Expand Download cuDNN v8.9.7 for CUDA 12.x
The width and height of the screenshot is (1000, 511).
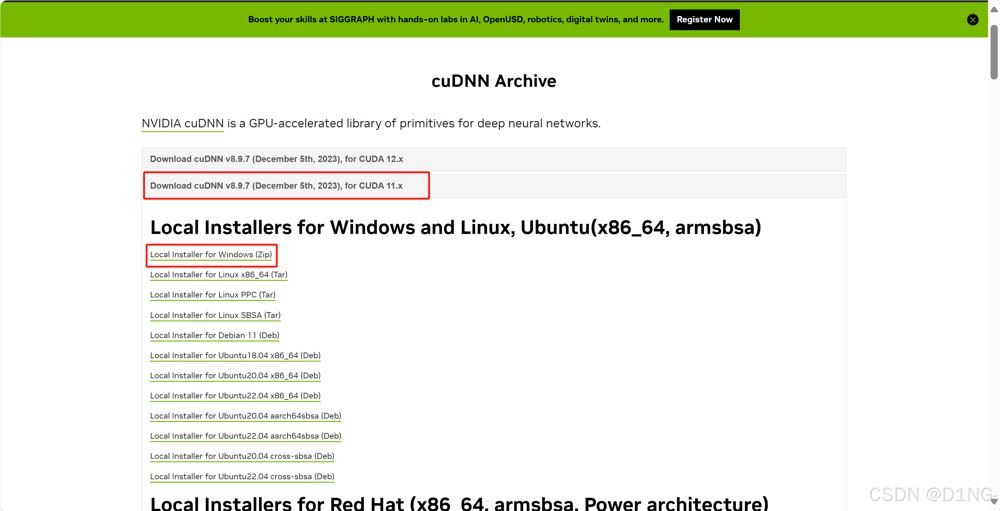pyautogui.click(x=494, y=159)
